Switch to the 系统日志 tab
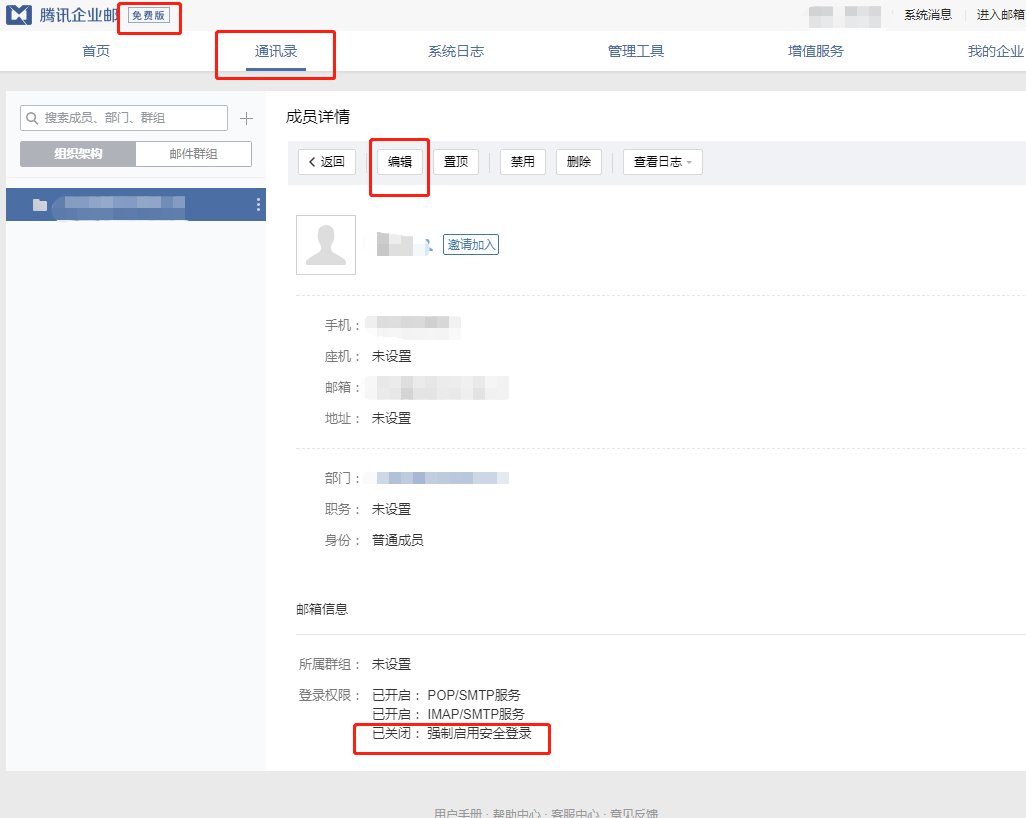Image resolution: width=1026 pixels, height=818 pixels. (455, 50)
